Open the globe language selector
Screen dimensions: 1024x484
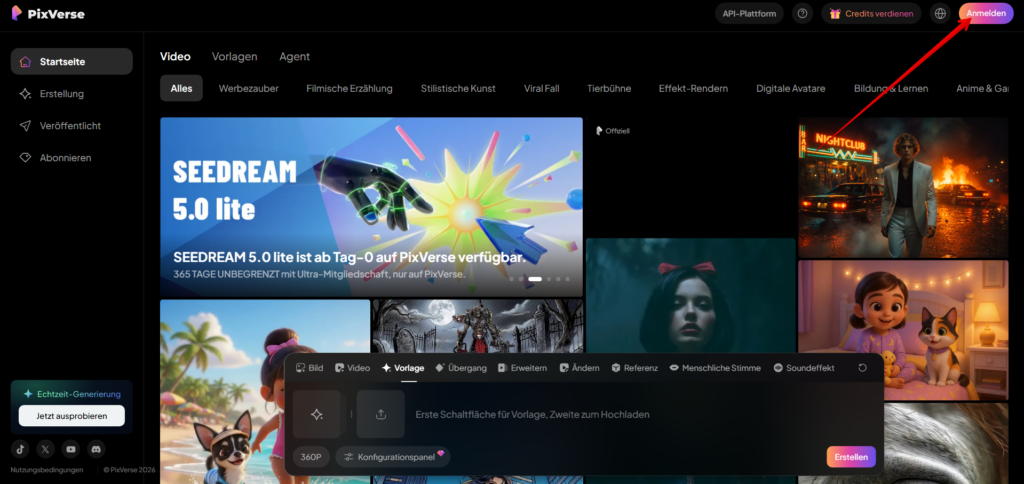(940, 13)
